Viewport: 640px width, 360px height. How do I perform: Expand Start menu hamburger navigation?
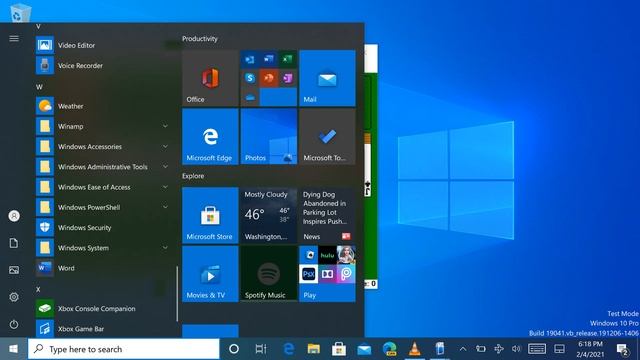pyautogui.click(x=14, y=38)
